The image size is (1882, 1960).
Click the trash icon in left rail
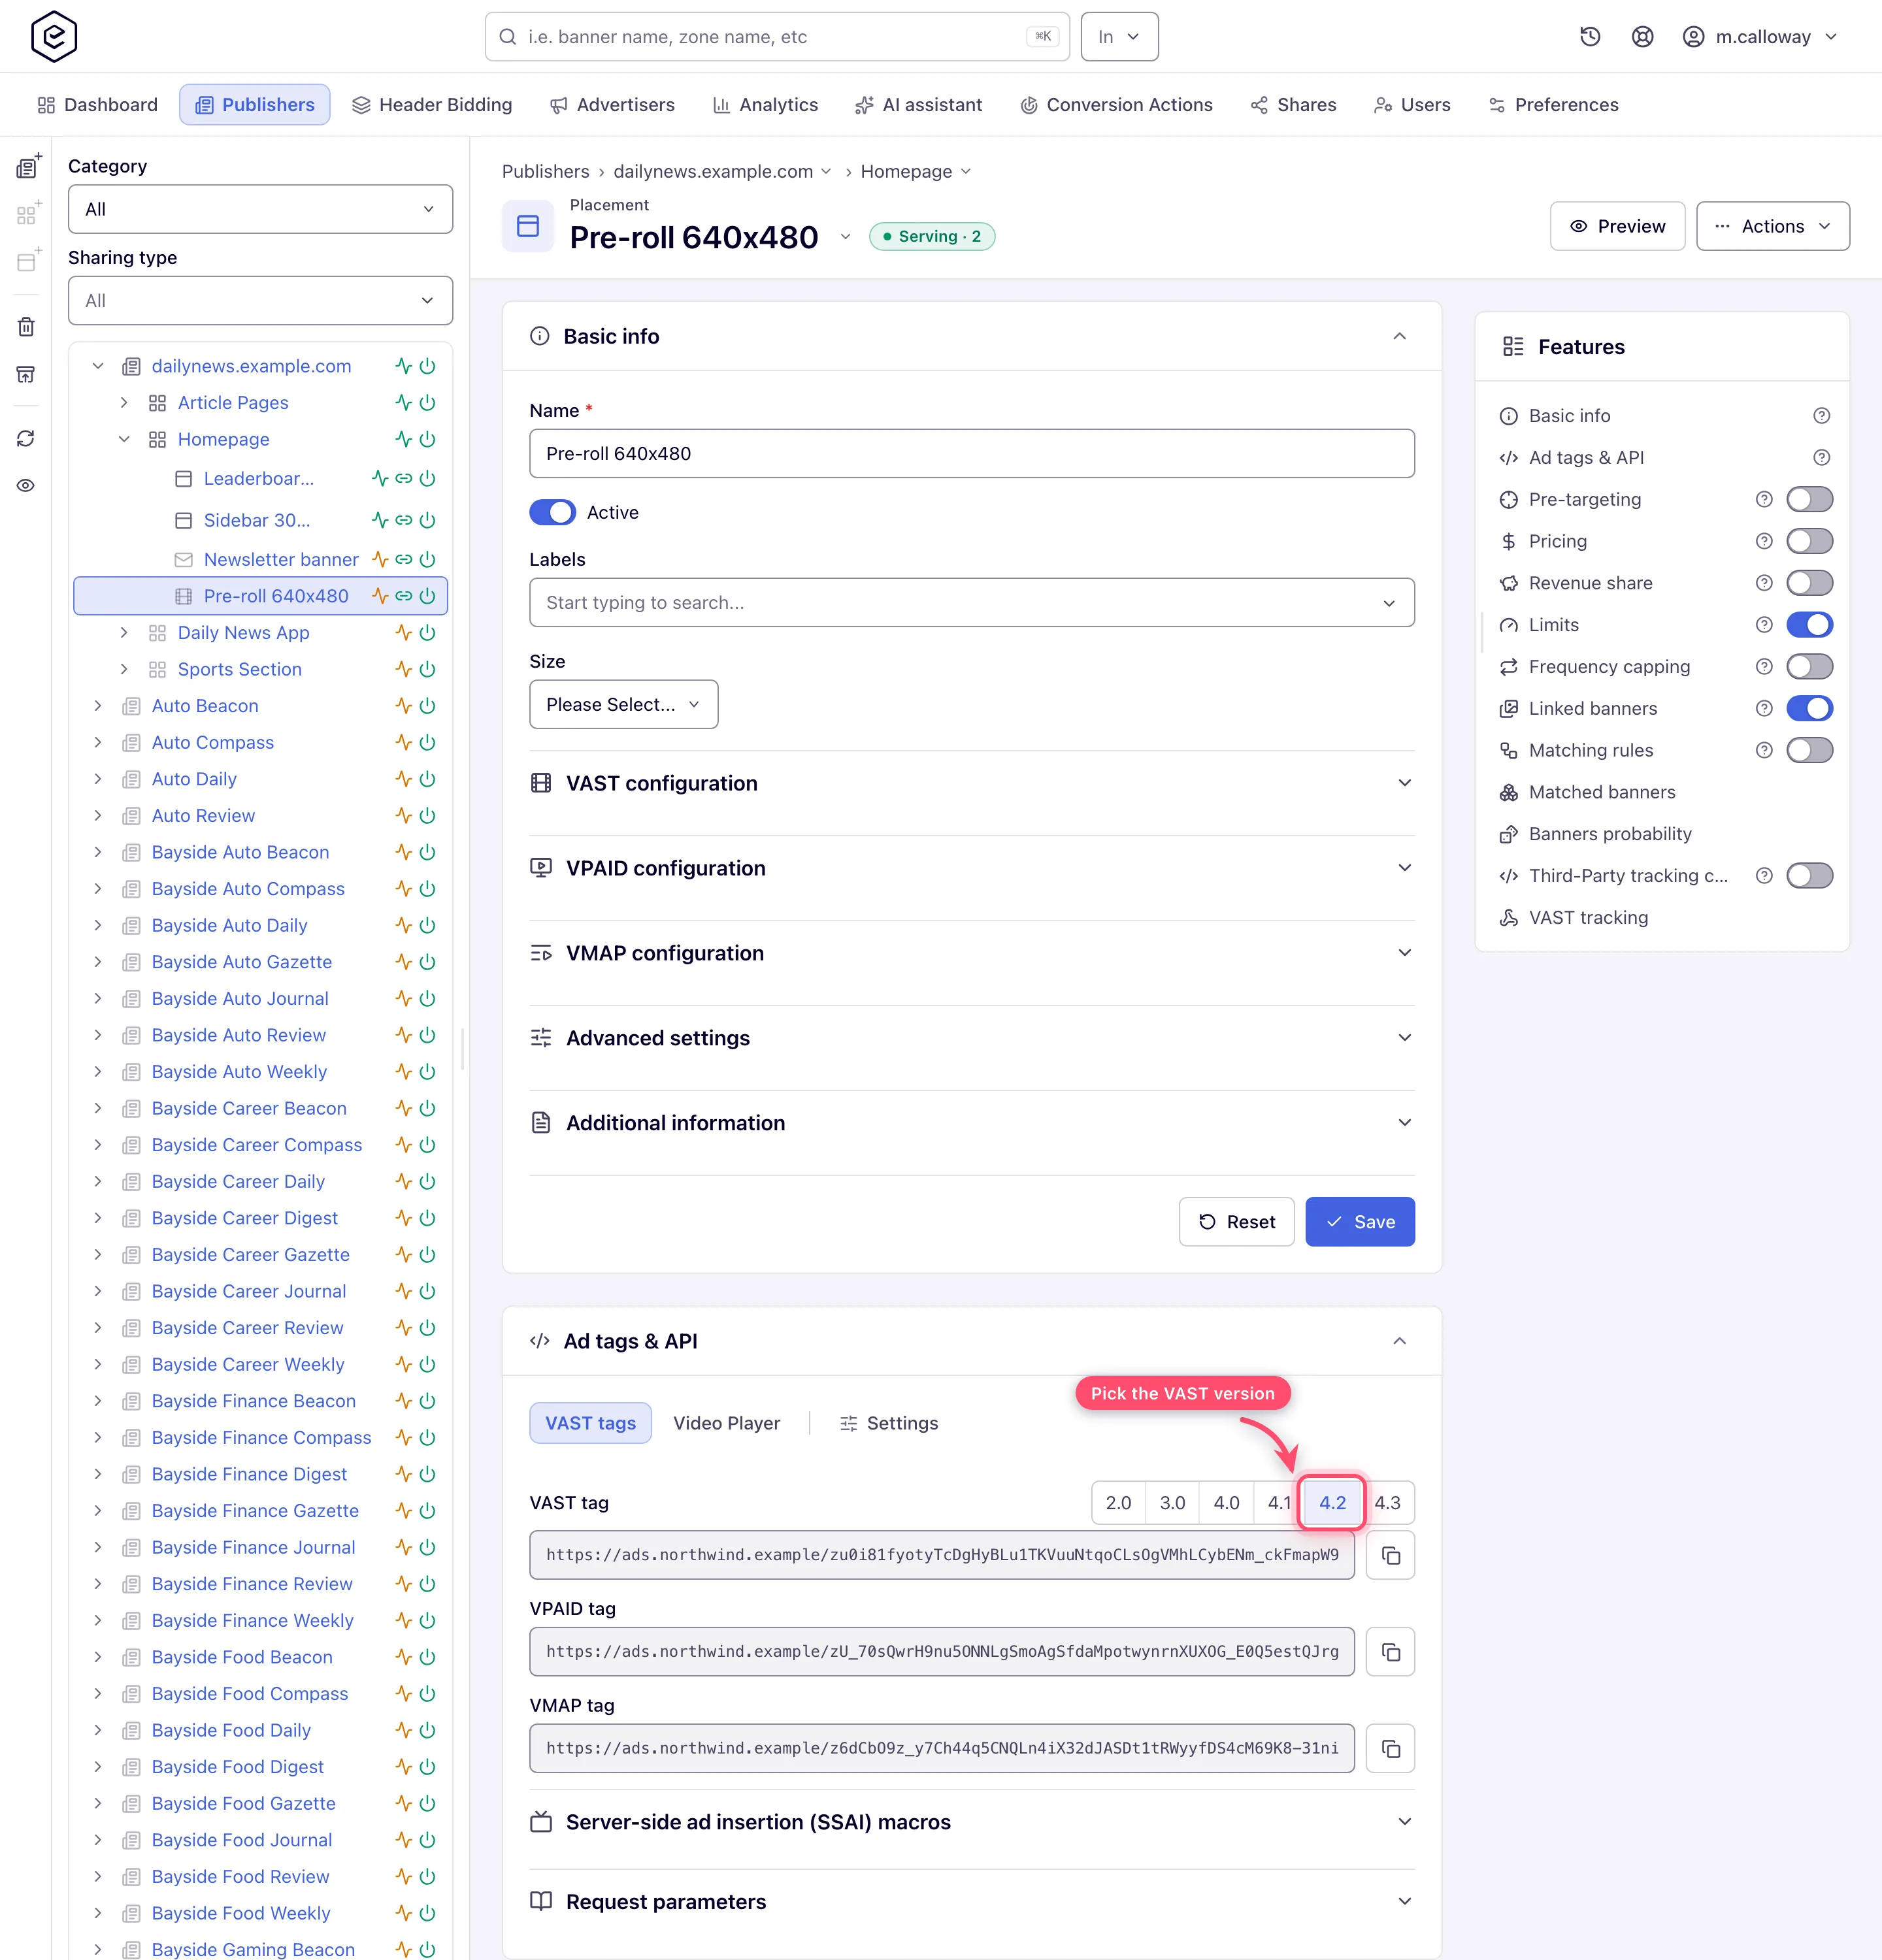click(x=26, y=327)
